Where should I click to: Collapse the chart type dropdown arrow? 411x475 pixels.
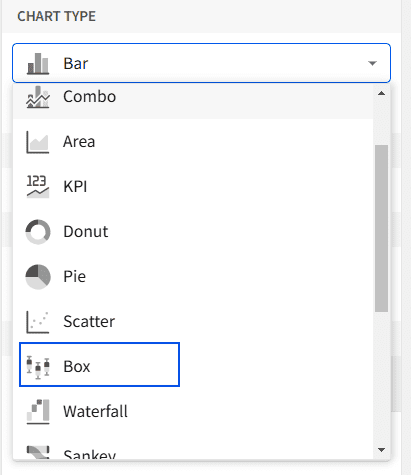pos(372,63)
